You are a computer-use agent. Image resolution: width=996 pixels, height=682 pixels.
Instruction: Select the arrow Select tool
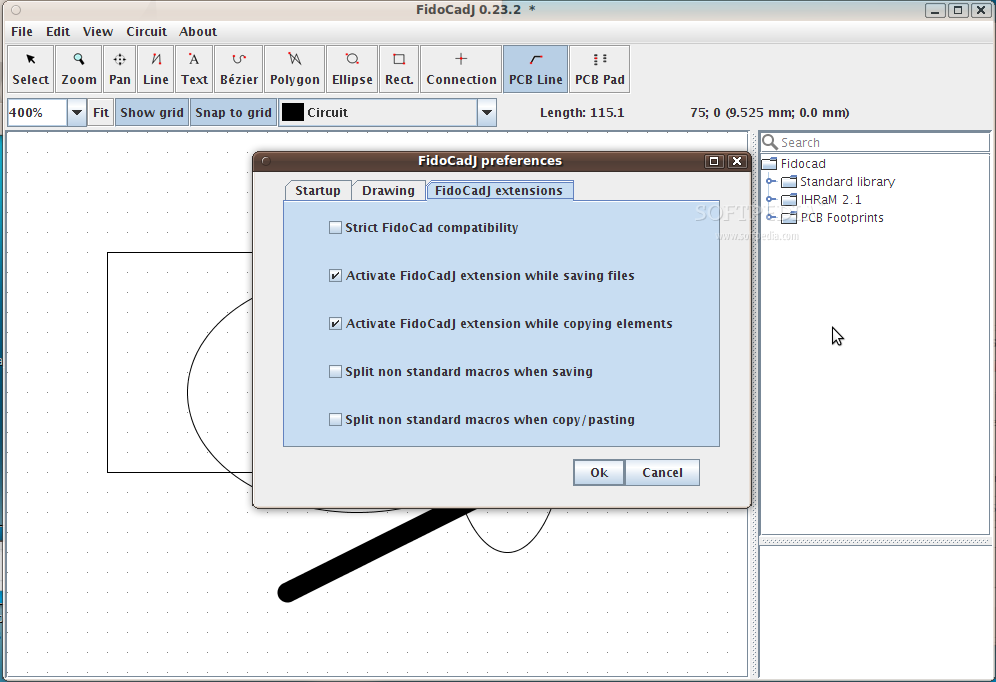click(x=30, y=69)
